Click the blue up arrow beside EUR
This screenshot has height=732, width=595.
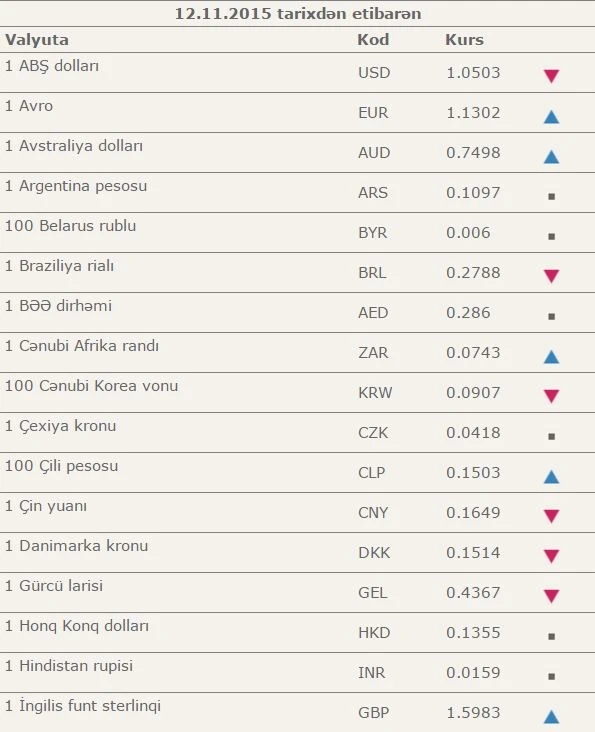point(551,116)
